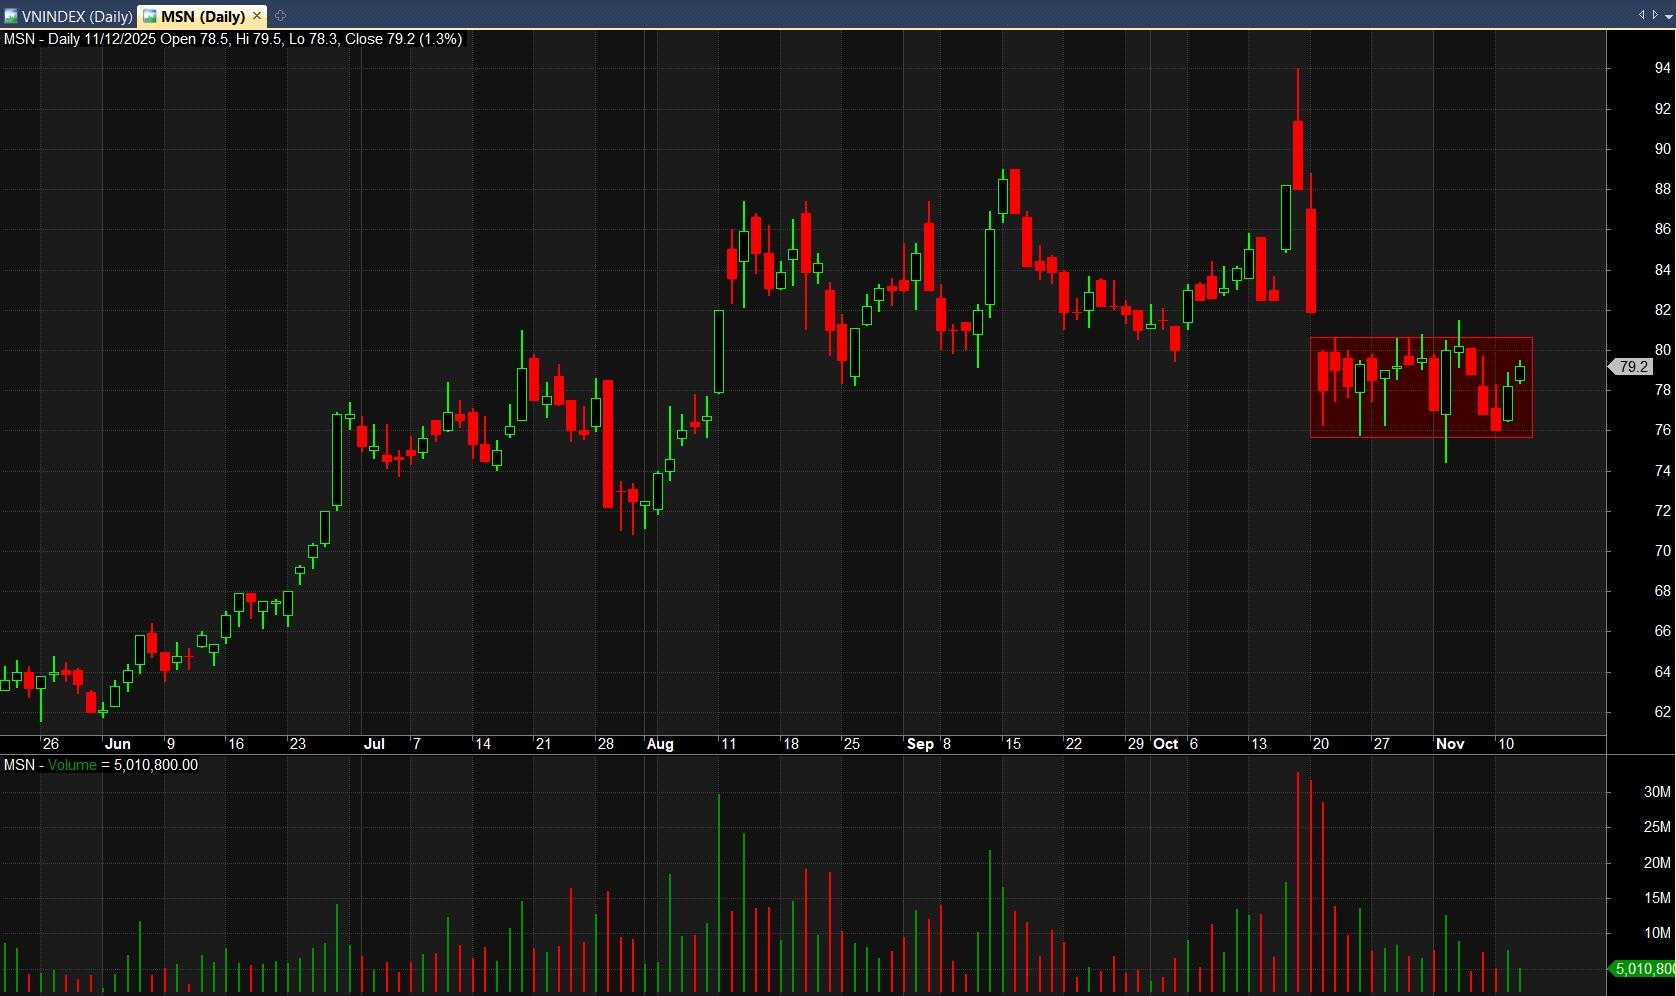This screenshot has width=1676, height=996.
Task: Click the MSN Volume pane title
Action: [x=101, y=765]
